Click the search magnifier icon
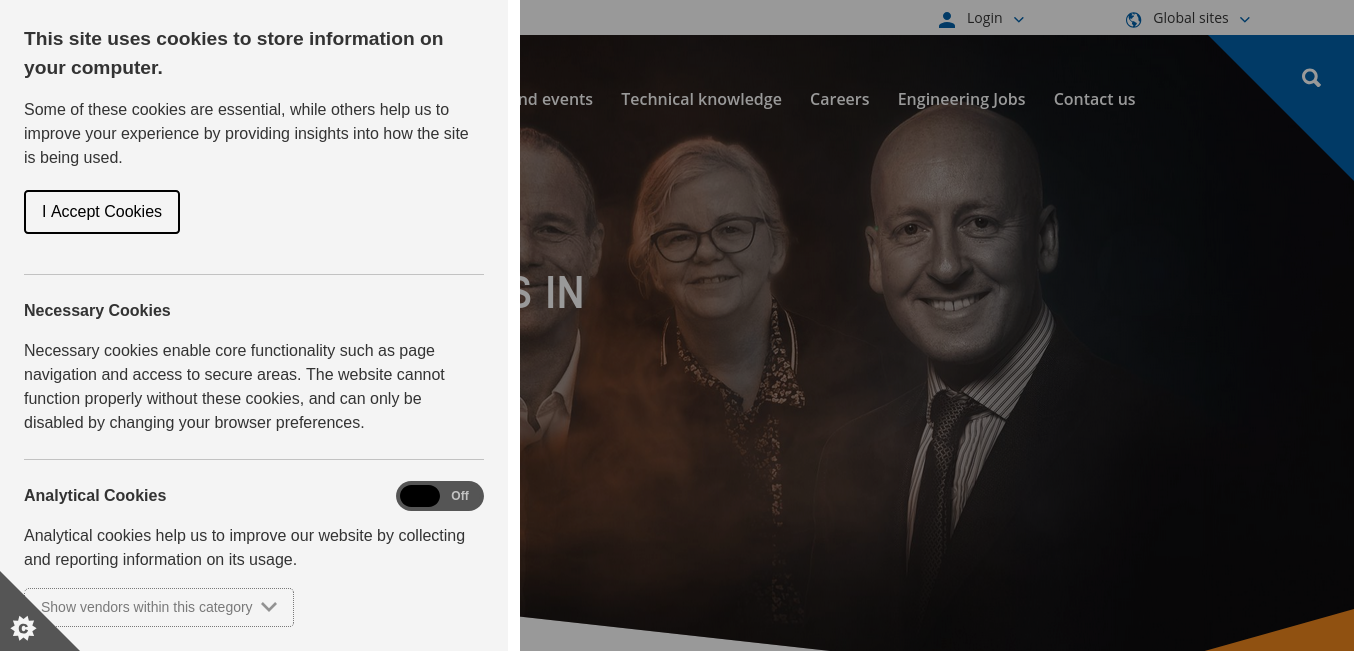The width and height of the screenshot is (1366, 651). 1311,78
